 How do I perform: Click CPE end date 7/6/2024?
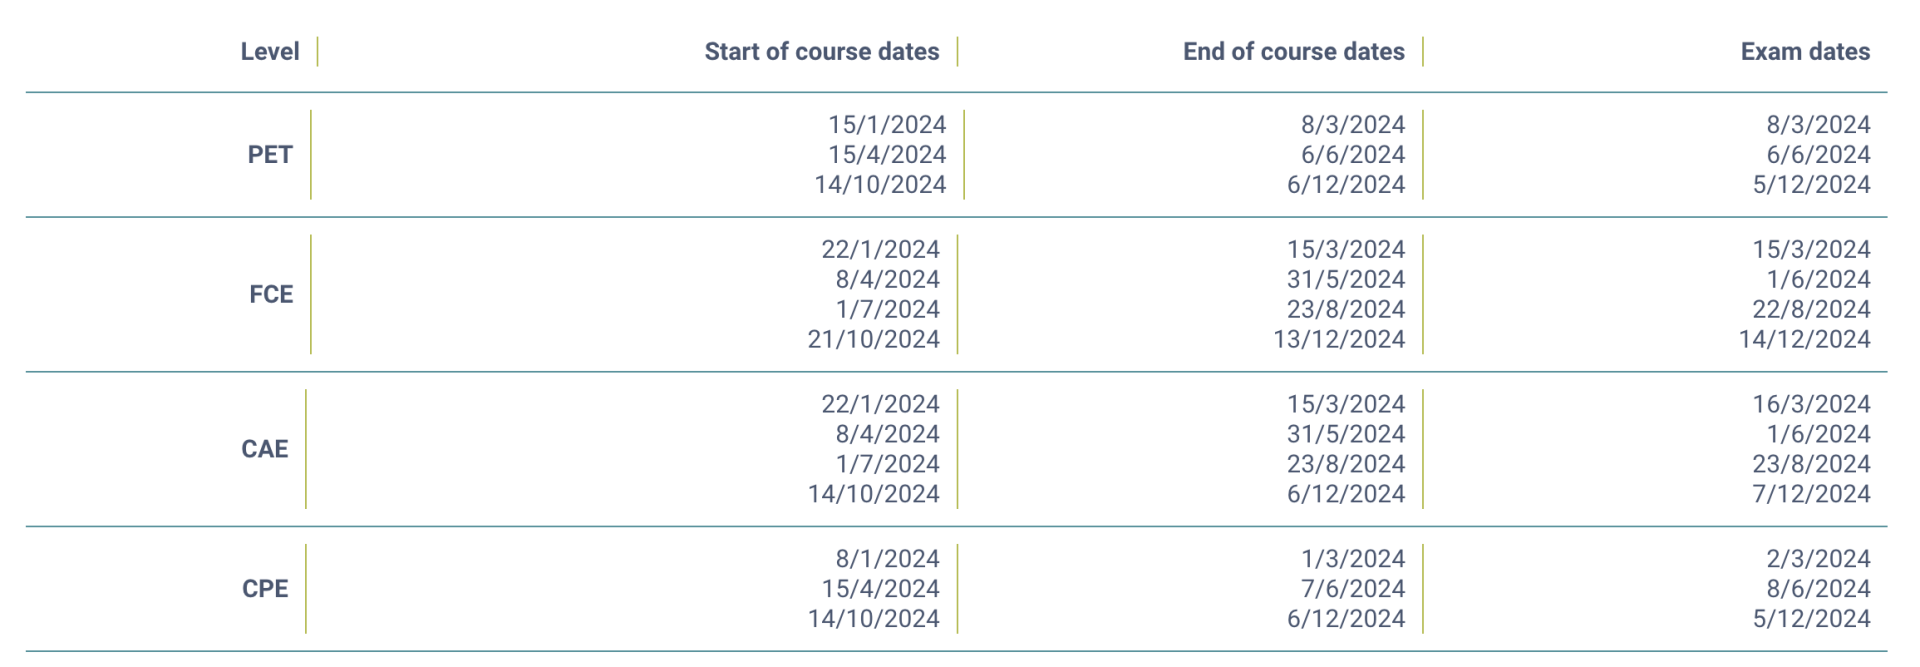click(x=1353, y=589)
